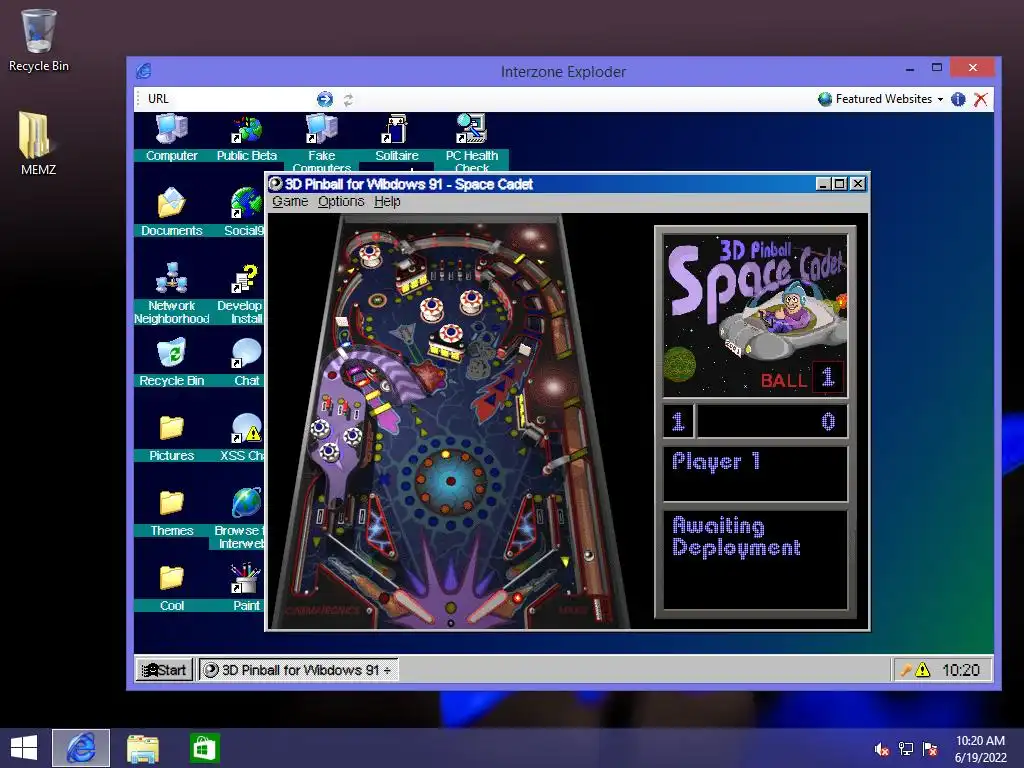Click the refresh arrows icon in URL bar
Image resolution: width=1024 pixels, height=768 pixels.
tap(348, 99)
